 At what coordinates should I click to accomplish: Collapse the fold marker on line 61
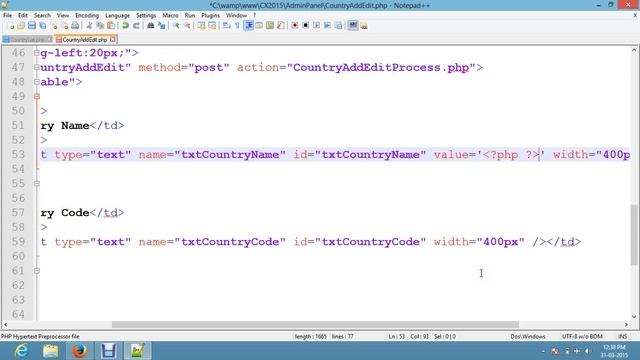[x=37, y=271]
